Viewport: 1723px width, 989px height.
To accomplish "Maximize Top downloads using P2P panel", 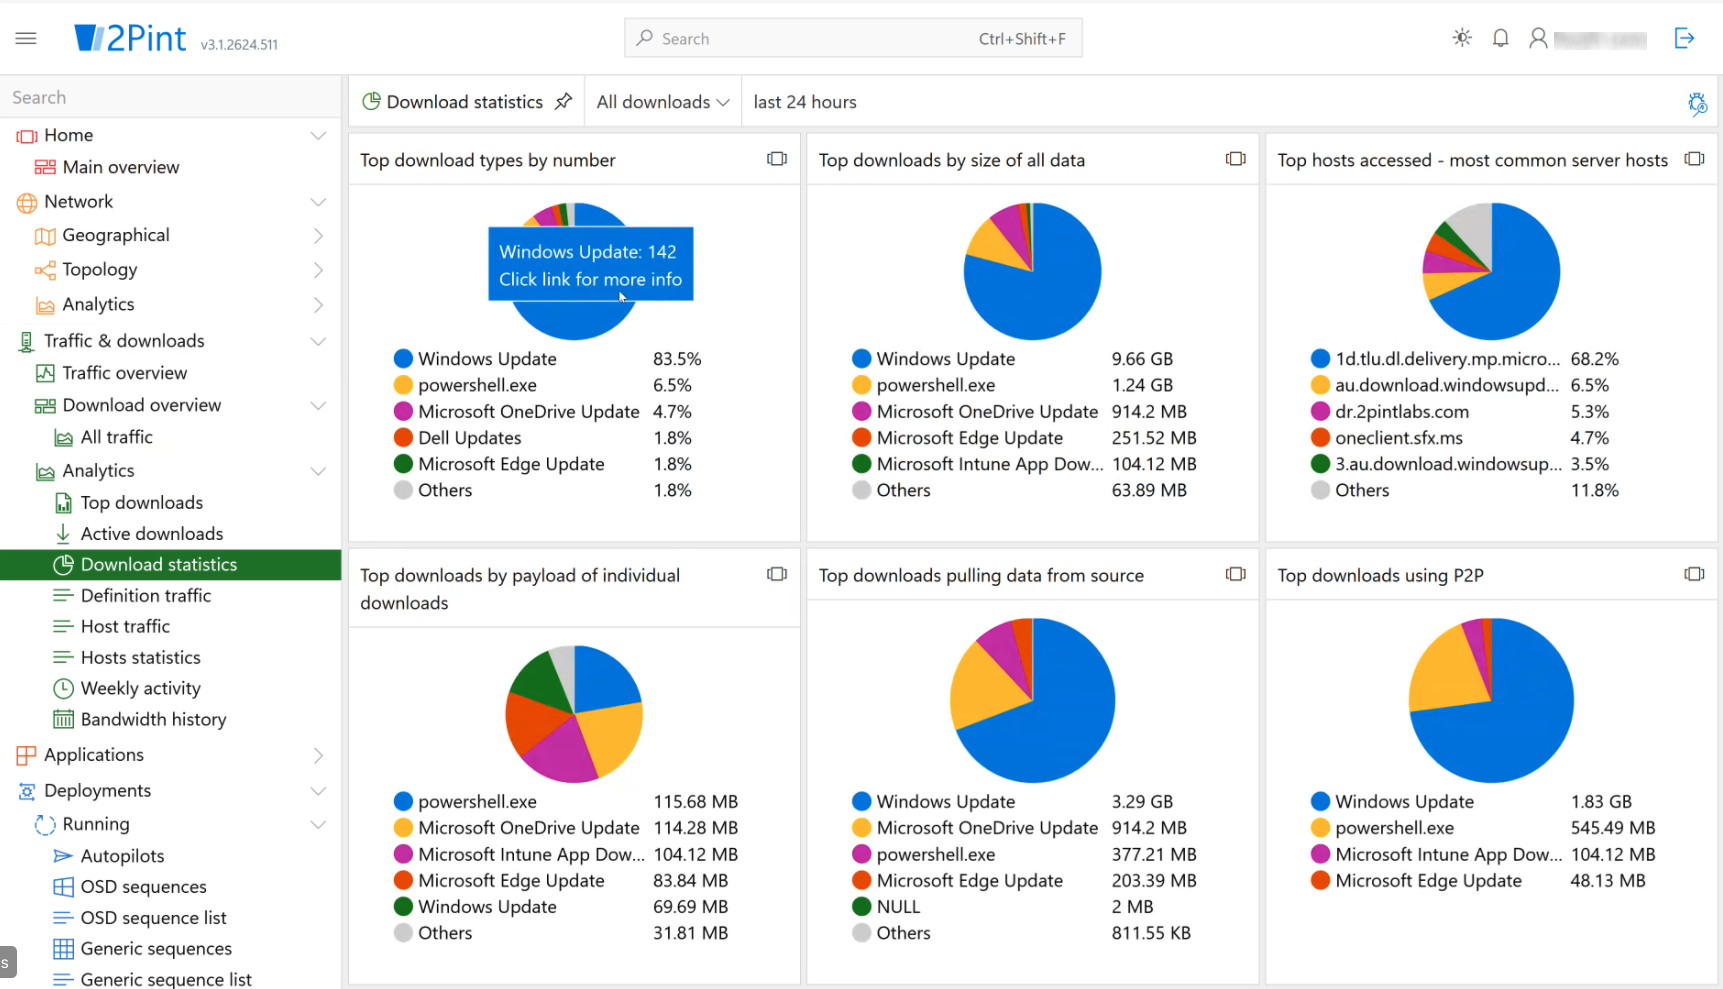I will 1694,574.
